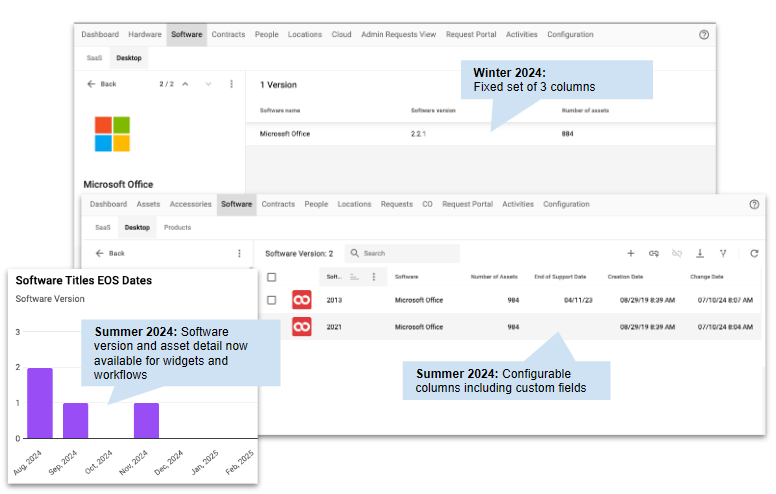Click the download export icon
The image size is (776, 494).
(700, 253)
